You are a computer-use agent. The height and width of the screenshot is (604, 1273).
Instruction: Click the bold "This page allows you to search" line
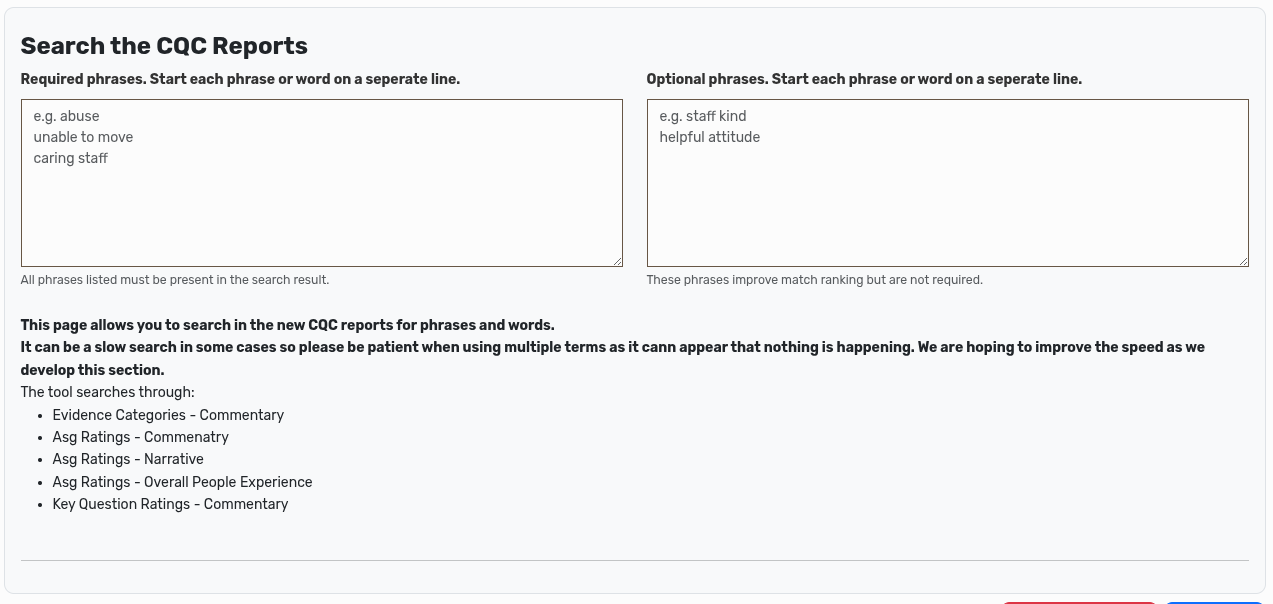pyautogui.click(x=287, y=325)
